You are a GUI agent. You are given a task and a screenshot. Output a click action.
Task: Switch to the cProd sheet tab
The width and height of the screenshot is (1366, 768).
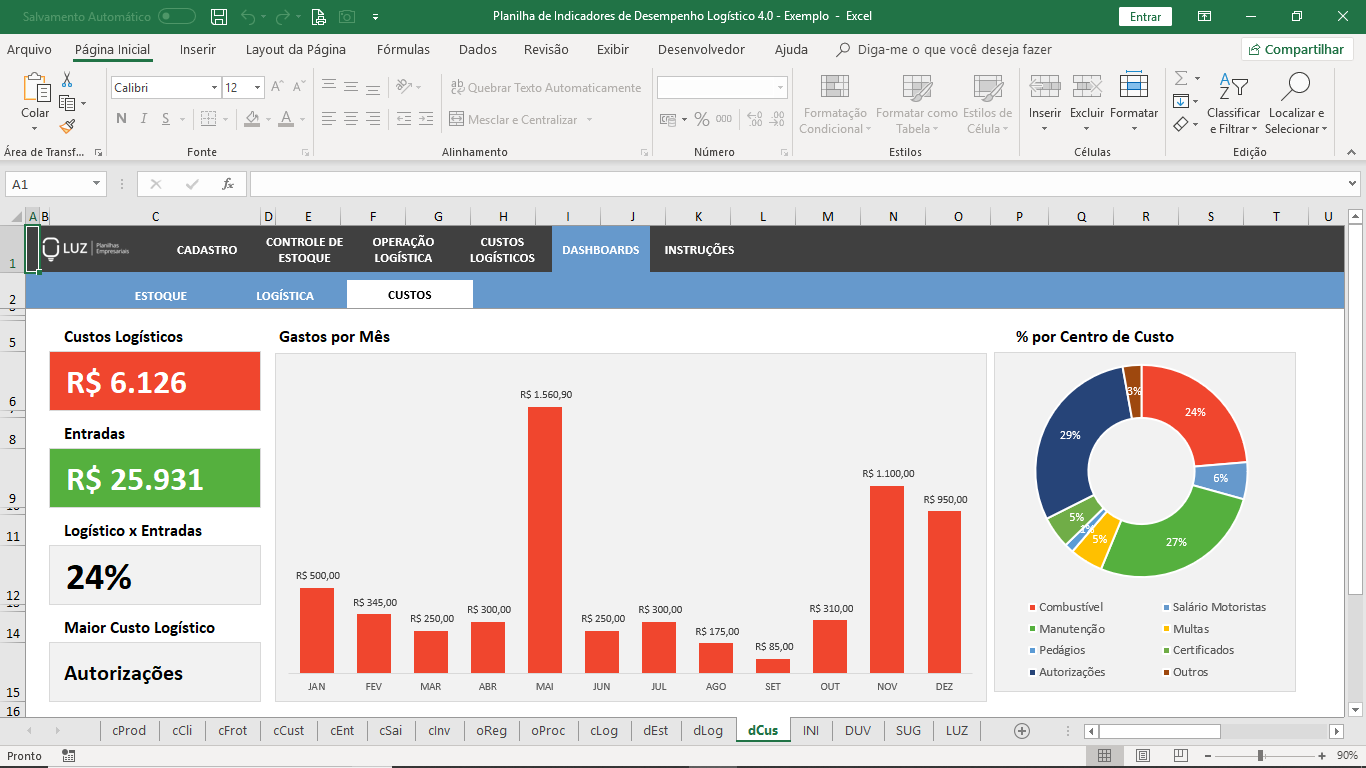tap(129, 731)
